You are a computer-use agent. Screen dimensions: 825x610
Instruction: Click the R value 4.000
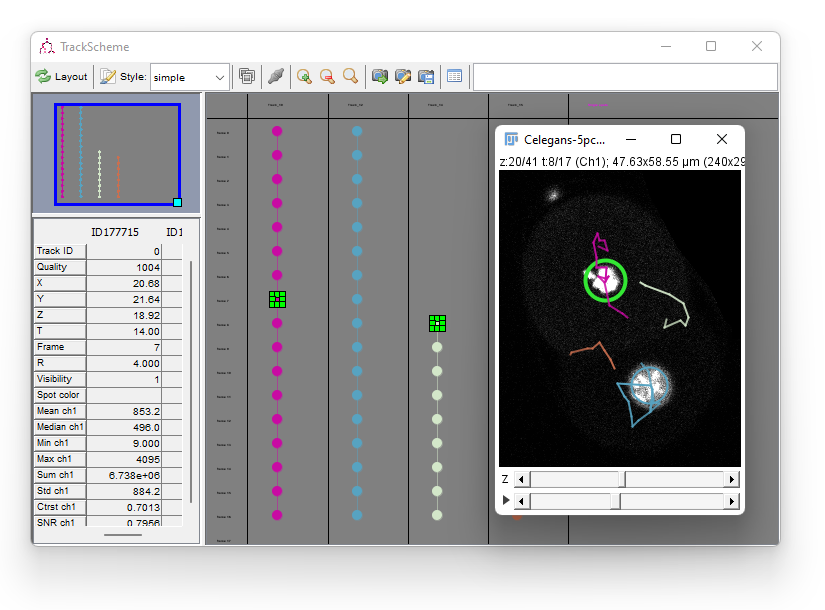(x=124, y=364)
